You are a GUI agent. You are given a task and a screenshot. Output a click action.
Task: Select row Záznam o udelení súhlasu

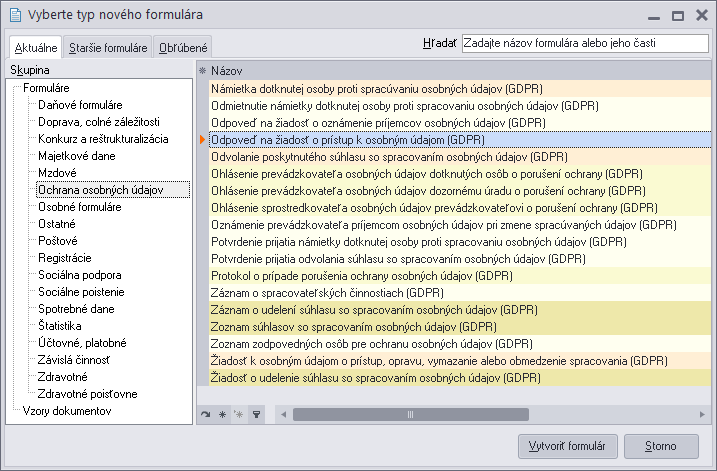point(460,310)
